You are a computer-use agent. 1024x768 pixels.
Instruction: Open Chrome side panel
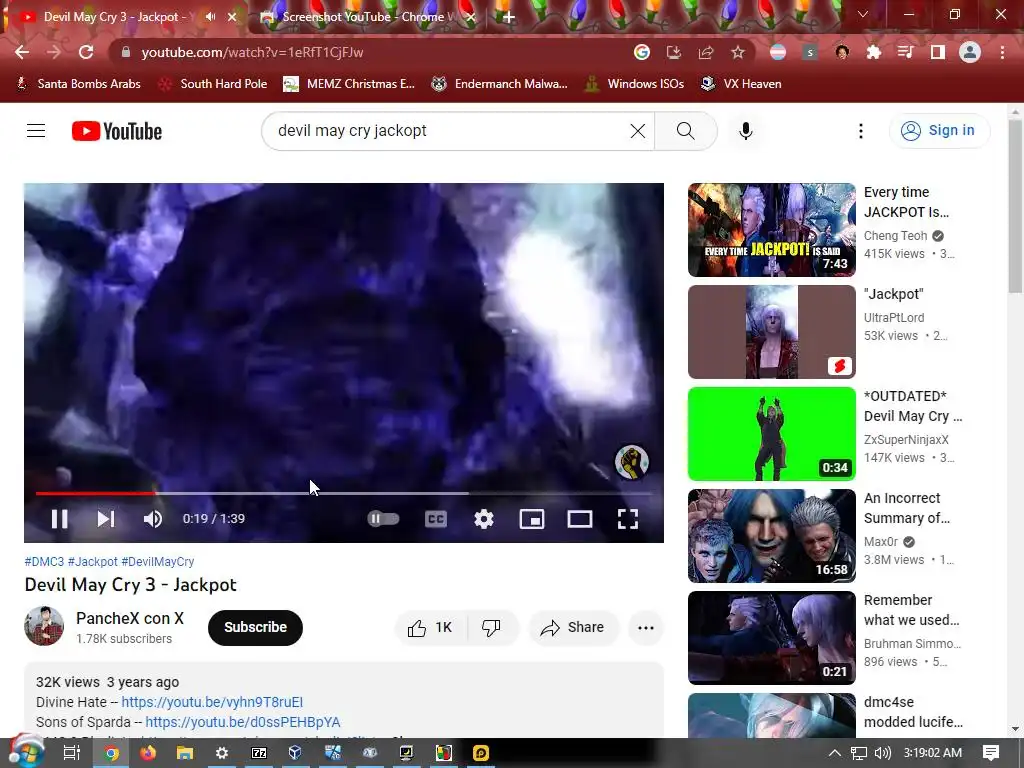point(937,52)
